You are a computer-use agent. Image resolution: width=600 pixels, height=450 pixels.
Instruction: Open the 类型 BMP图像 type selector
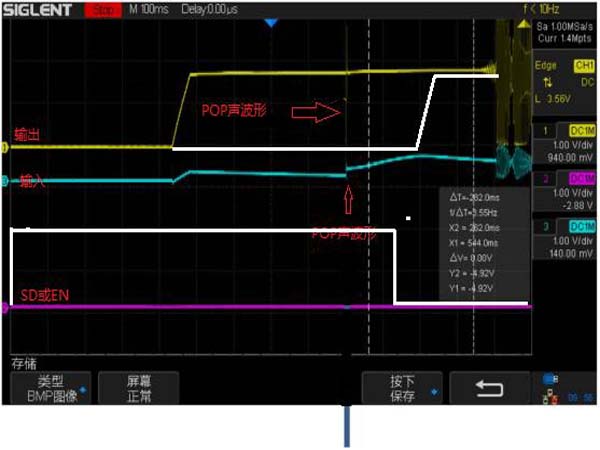[51, 388]
